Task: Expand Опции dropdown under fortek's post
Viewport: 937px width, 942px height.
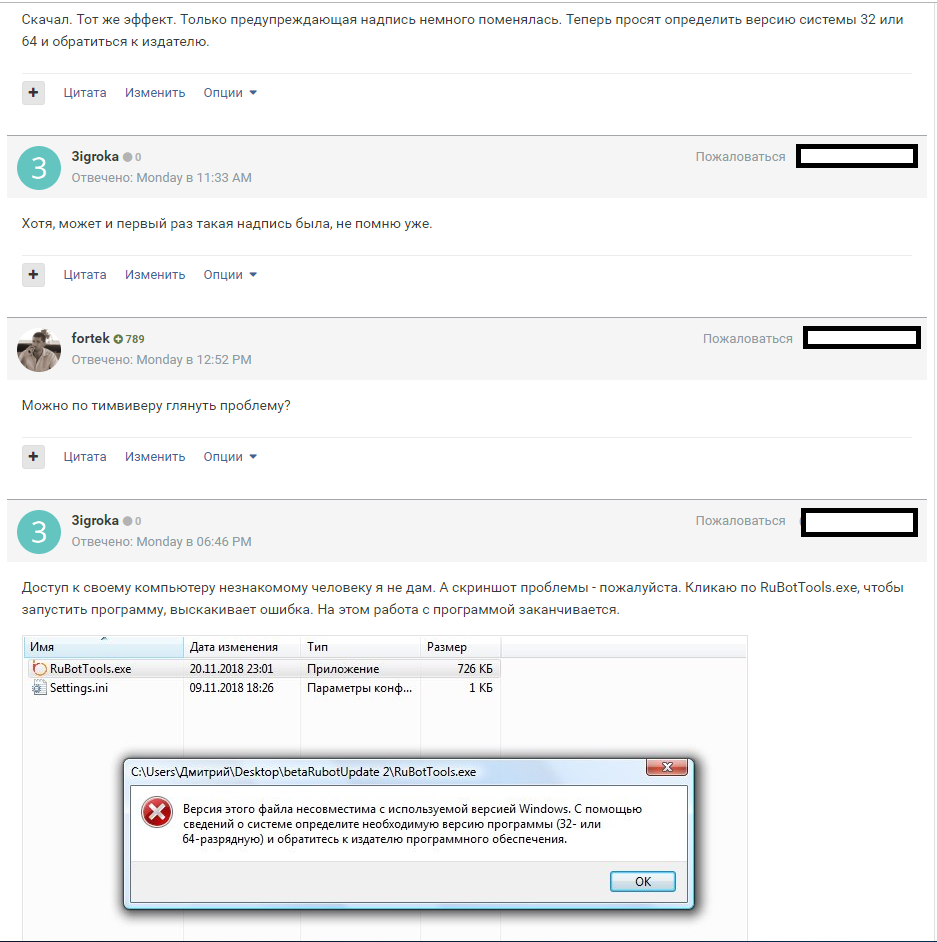Action: point(230,457)
